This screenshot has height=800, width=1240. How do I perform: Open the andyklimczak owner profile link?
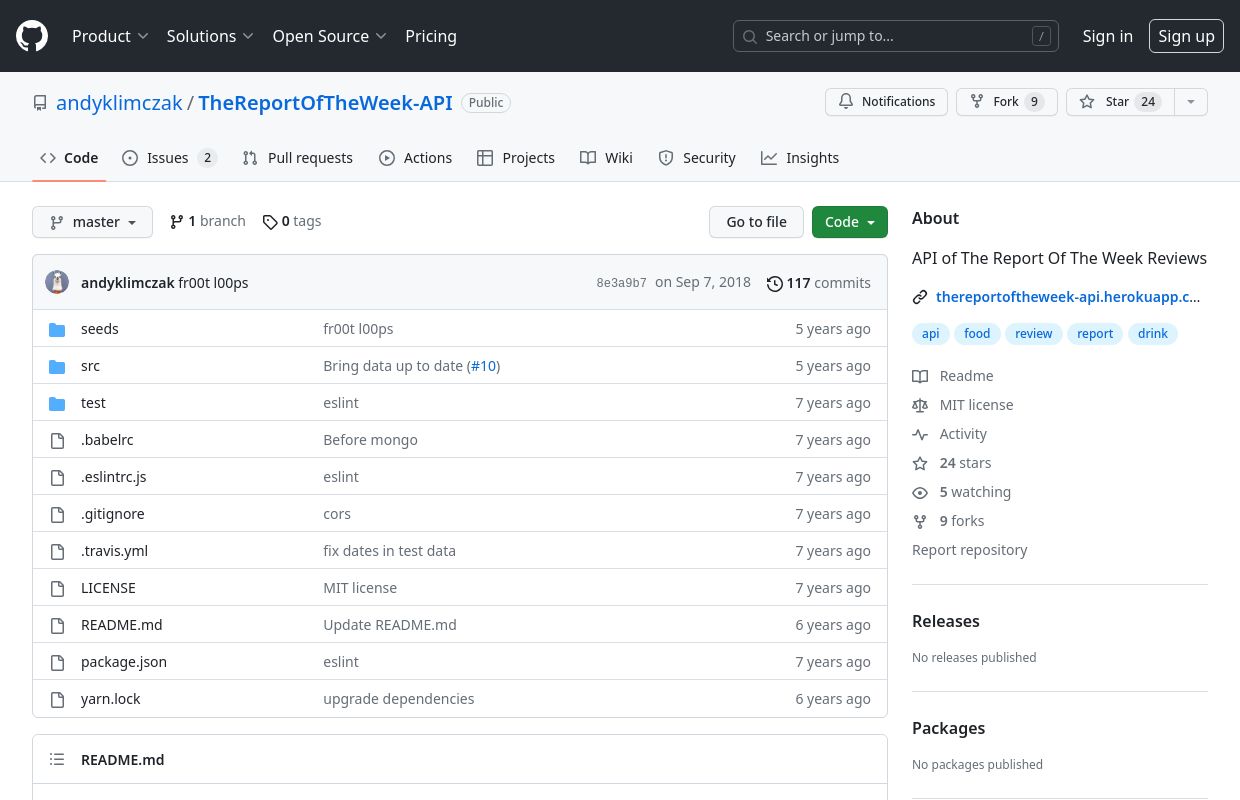coord(119,103)
